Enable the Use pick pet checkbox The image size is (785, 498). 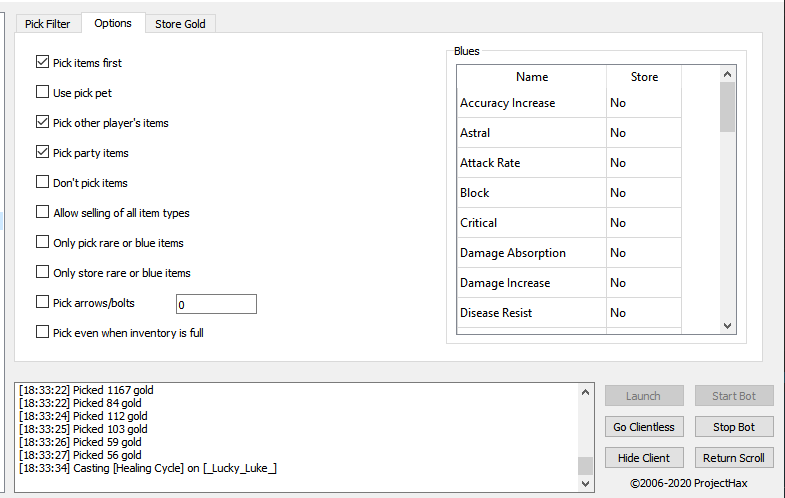[x=43, y=93]
